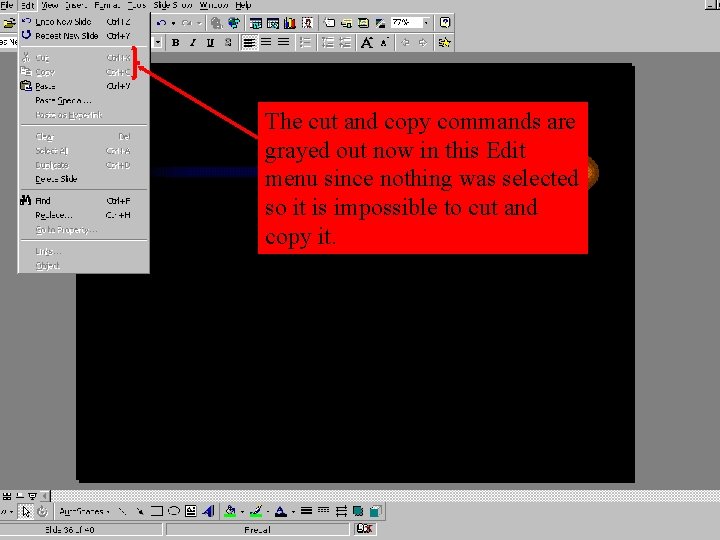Click the Open folder icon on toolbar
720x540 pixels.
pyautogui.click(x=9, y=23)
